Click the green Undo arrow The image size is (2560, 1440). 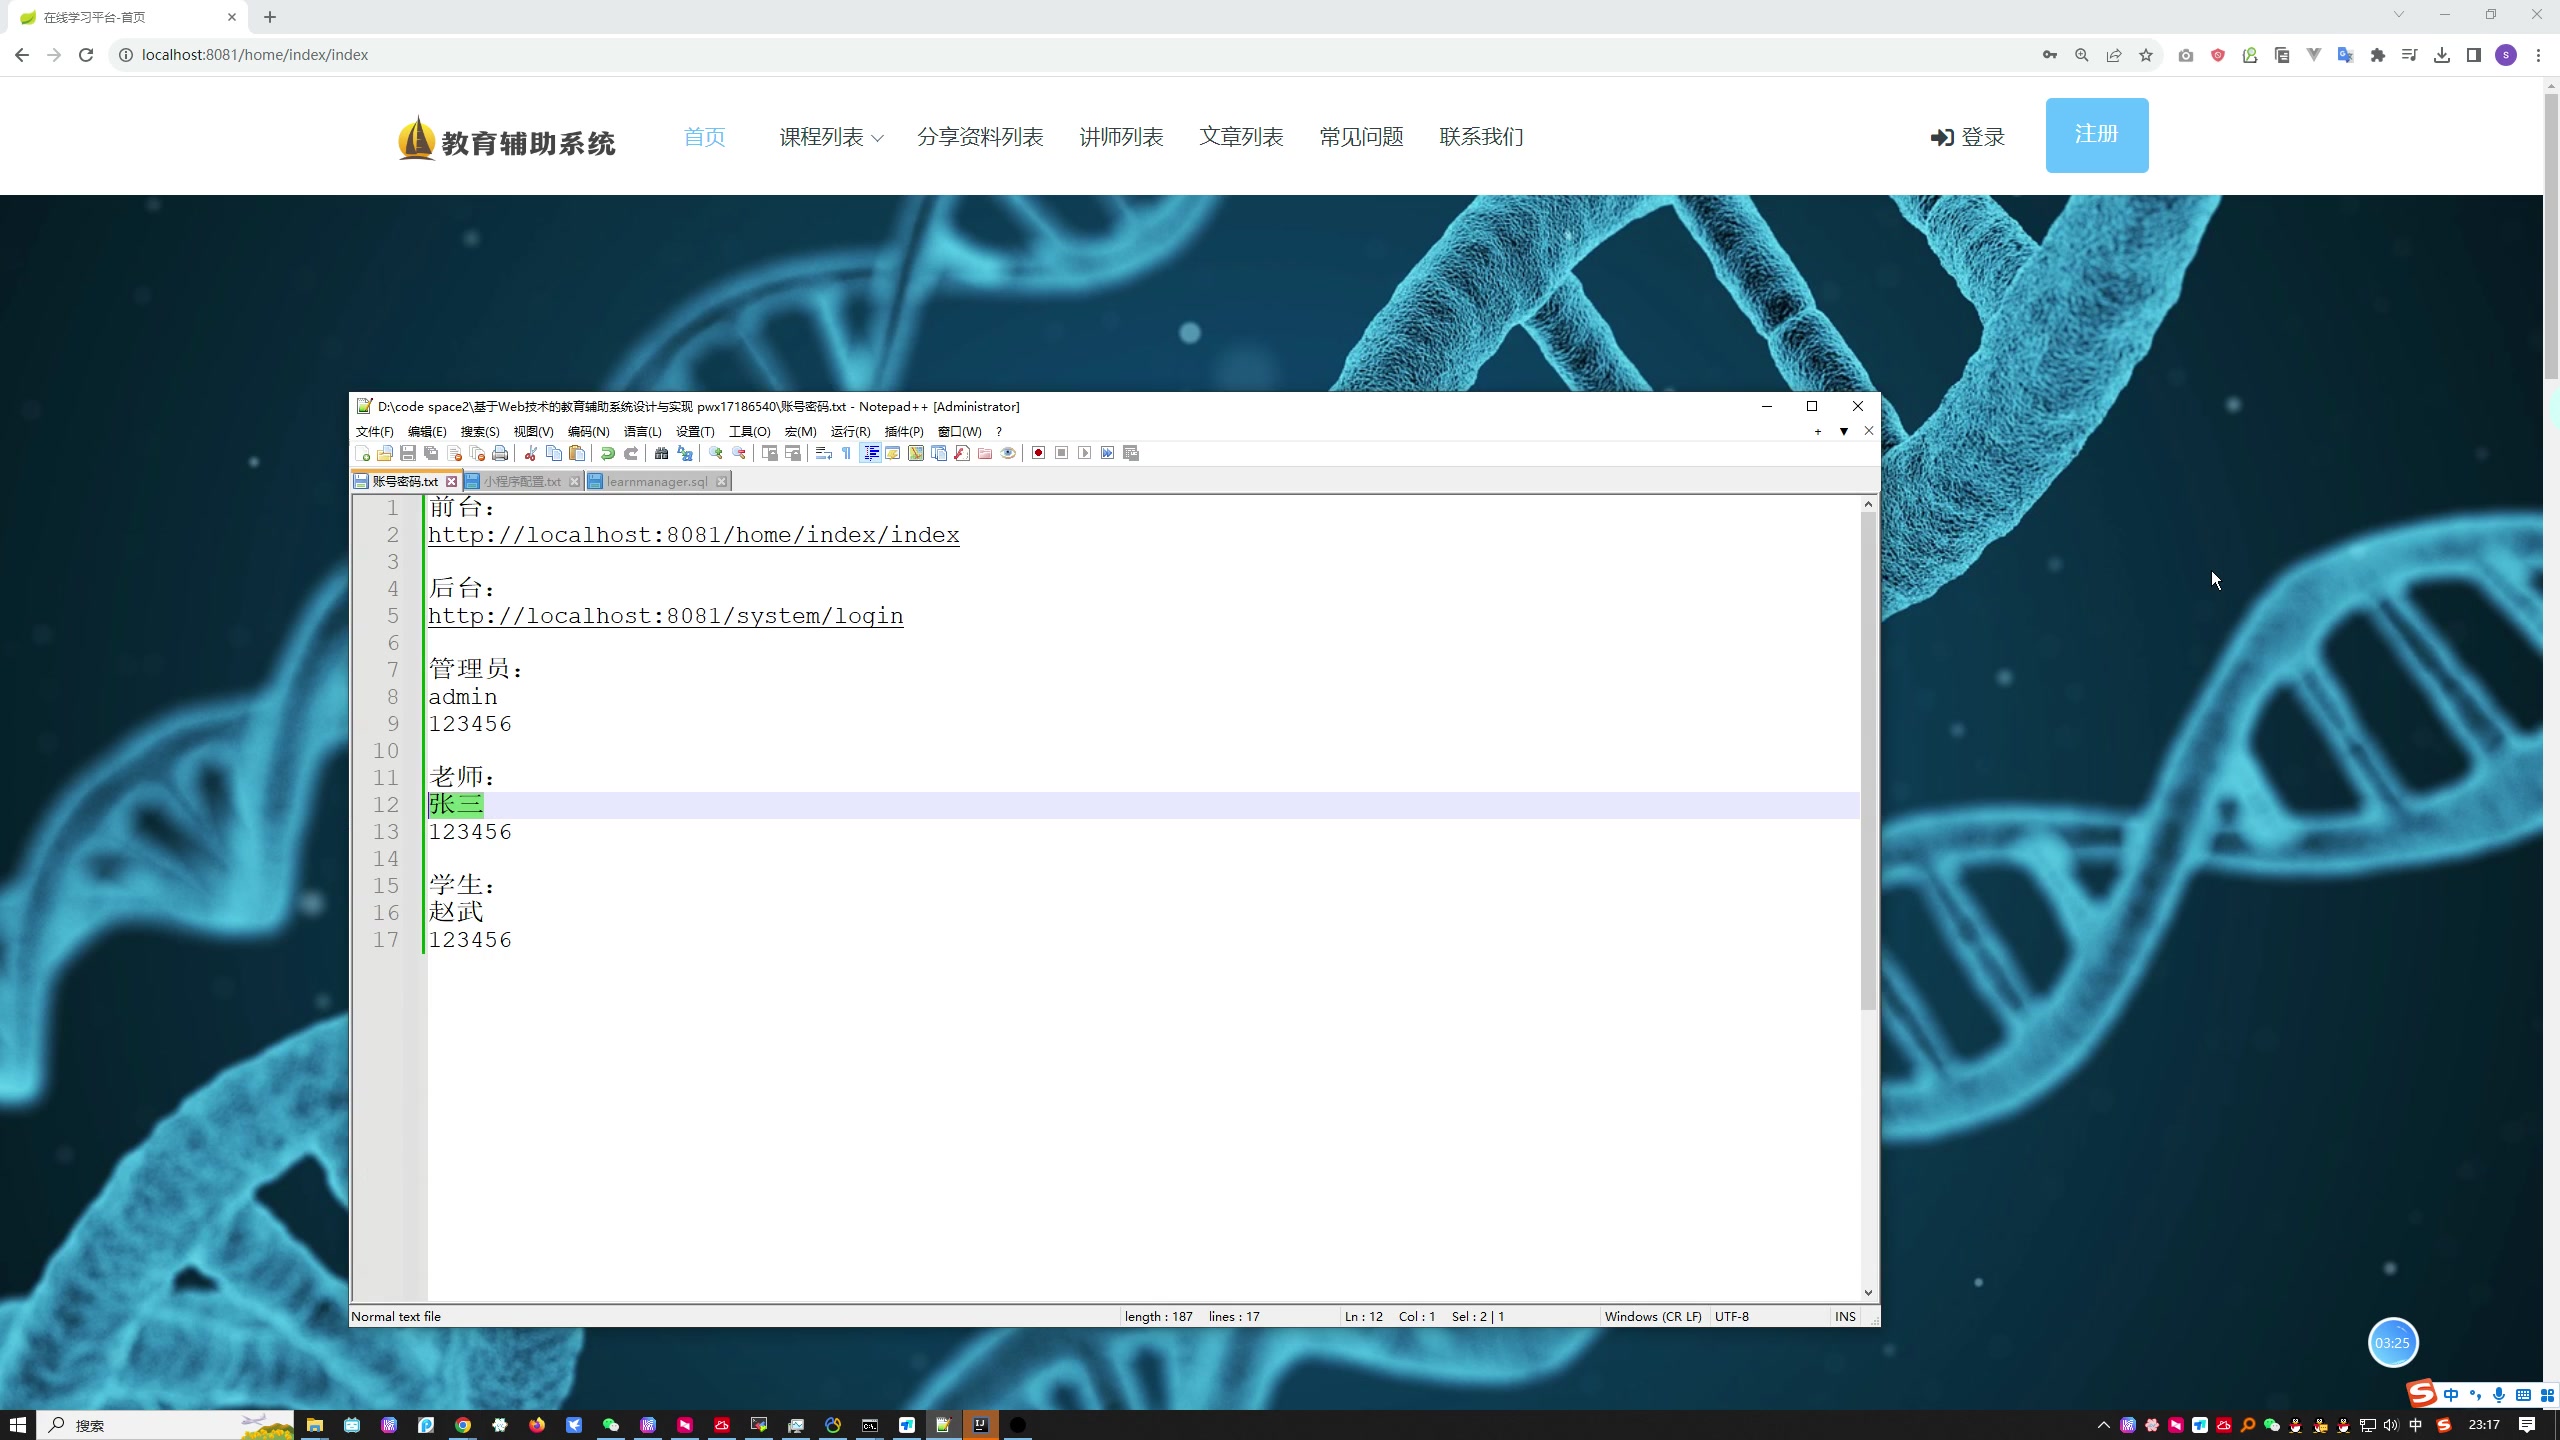(608, 454)
